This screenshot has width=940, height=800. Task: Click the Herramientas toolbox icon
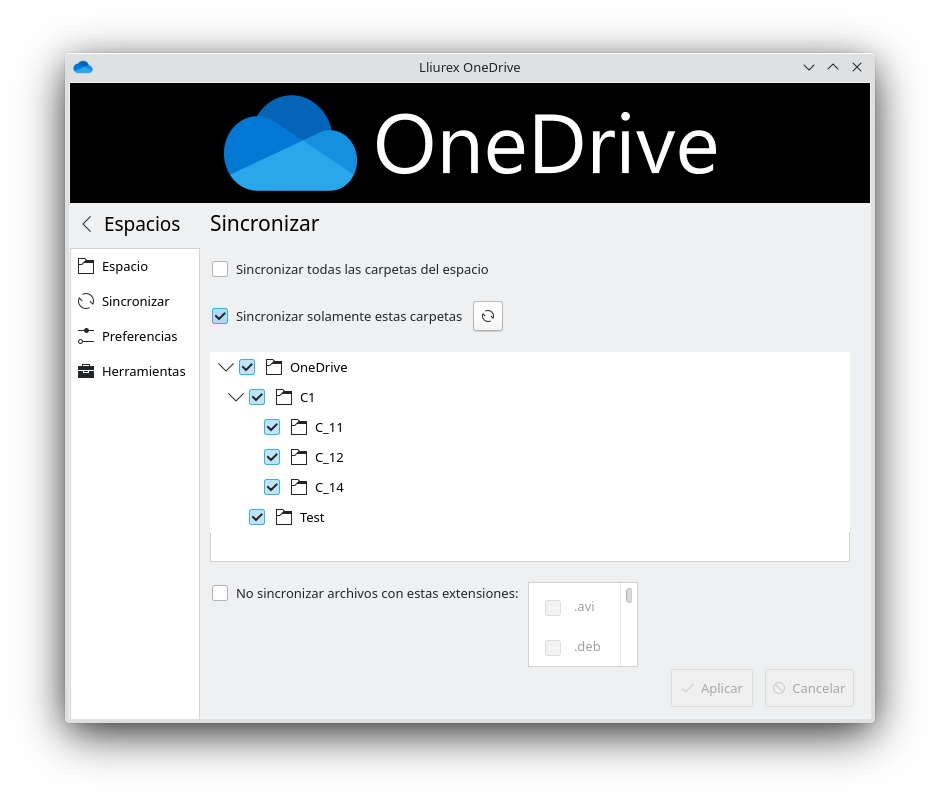86,371
